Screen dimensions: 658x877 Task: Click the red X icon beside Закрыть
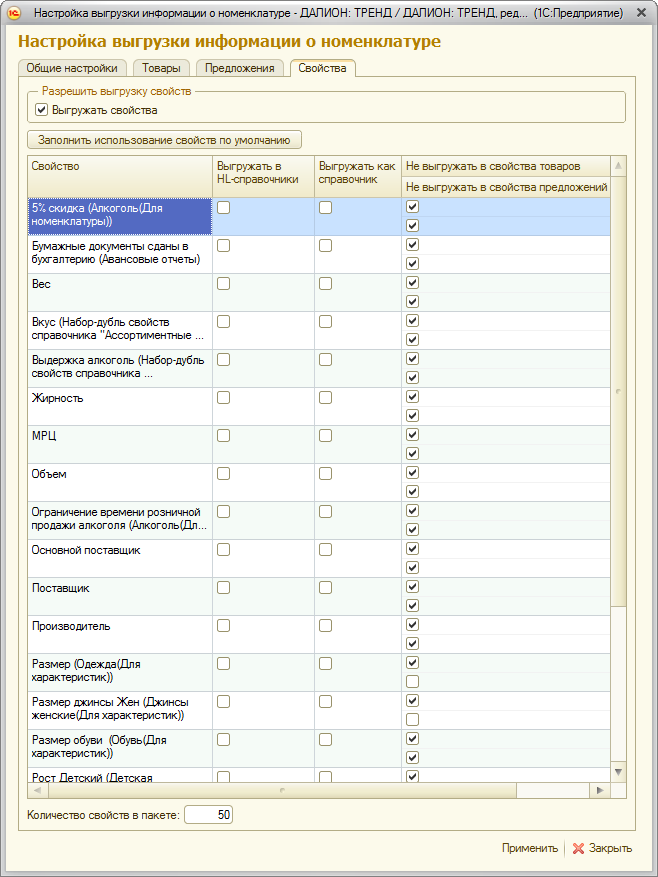point(579,848)
